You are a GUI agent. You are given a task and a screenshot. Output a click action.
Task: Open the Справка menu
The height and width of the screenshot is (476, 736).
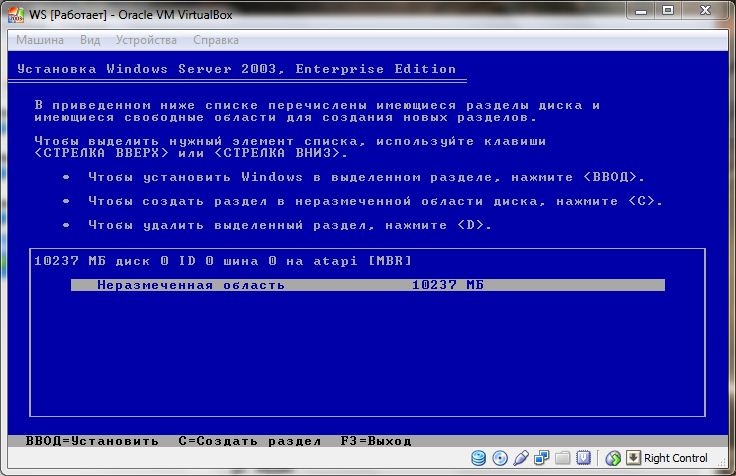tap(215, 40)
